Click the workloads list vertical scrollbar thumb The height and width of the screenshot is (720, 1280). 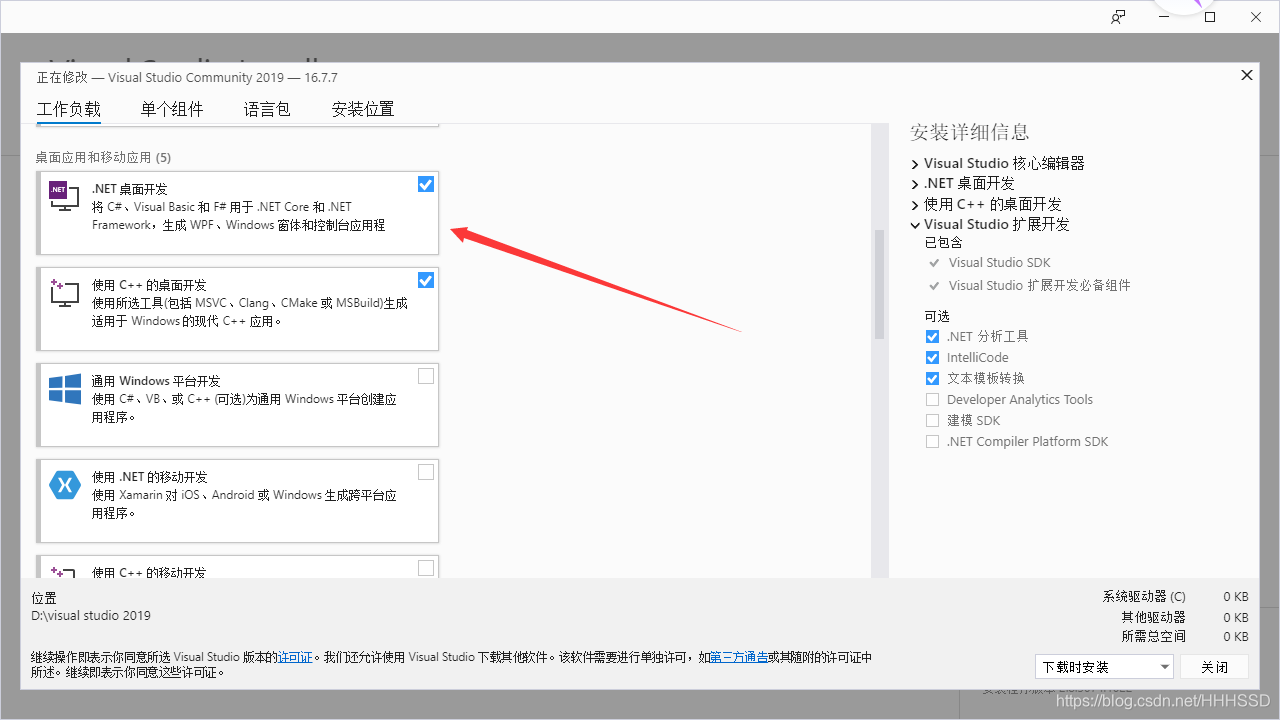880,285
